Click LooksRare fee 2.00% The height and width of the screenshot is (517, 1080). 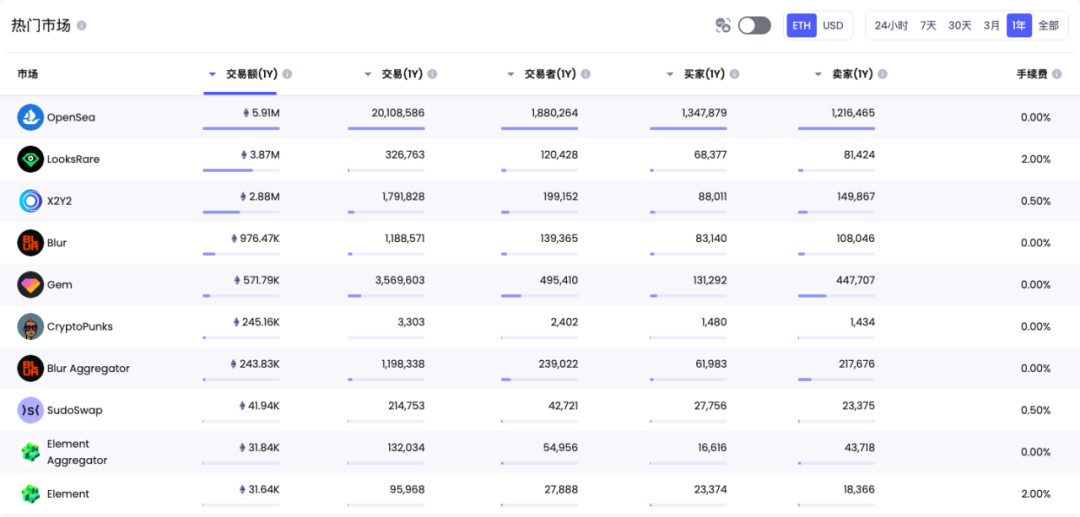tap(1035, 160)
